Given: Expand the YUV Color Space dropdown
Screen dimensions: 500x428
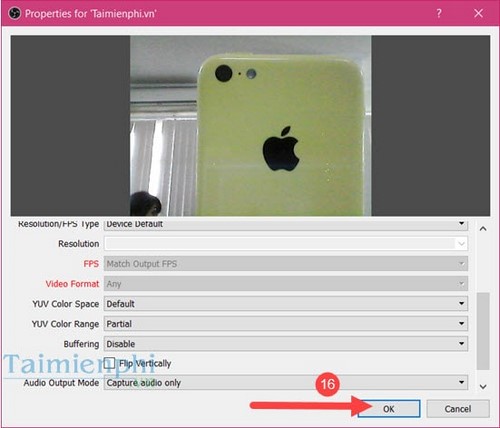Looking at the screenshot, I should coord(286,304).
